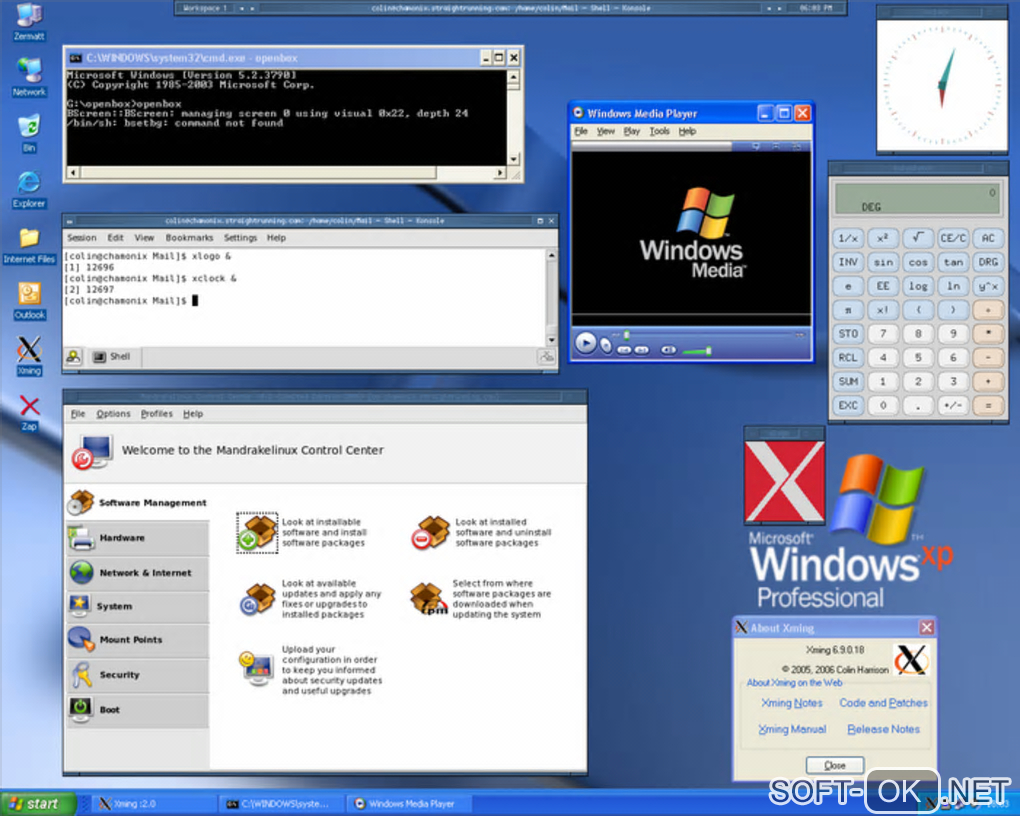1020x816 pixels.
Task: Click the sin key on calculator
Action: coord(883,262)
